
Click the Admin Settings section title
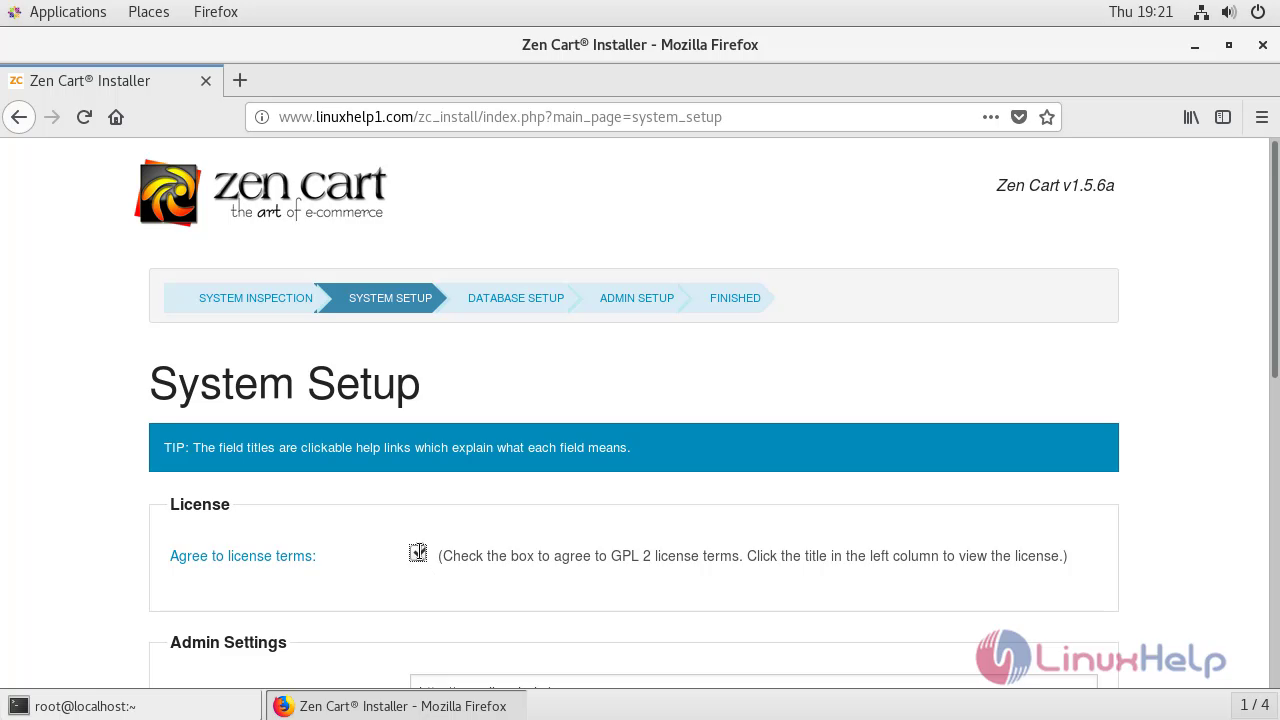(x=228, y=642)
